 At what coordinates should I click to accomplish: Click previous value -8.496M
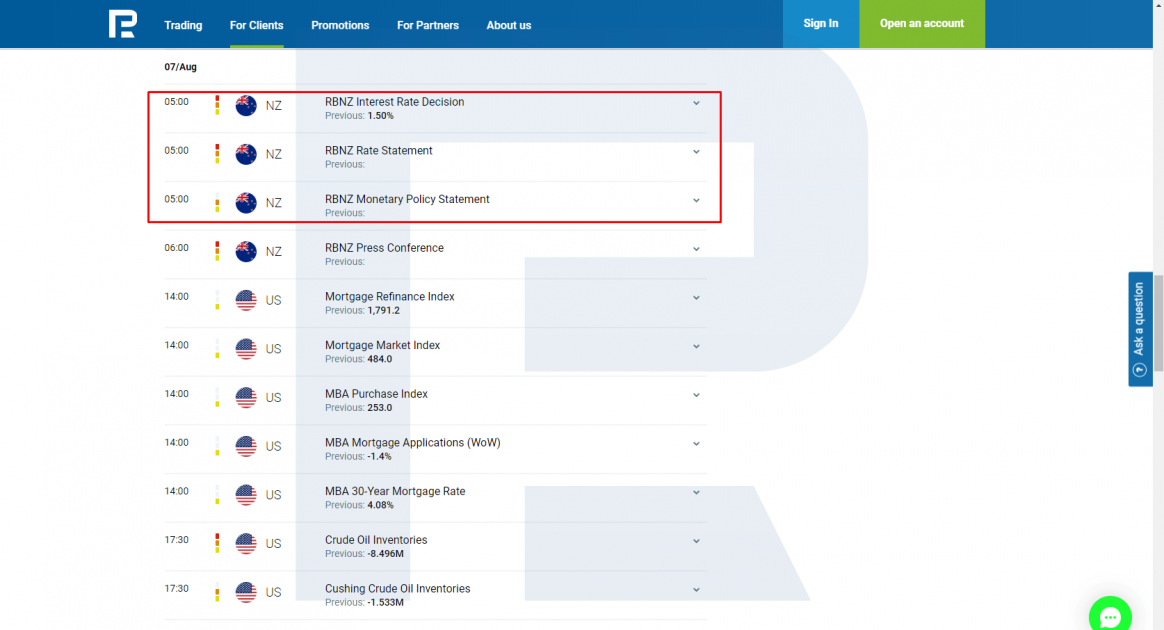[x=385, y=554]
